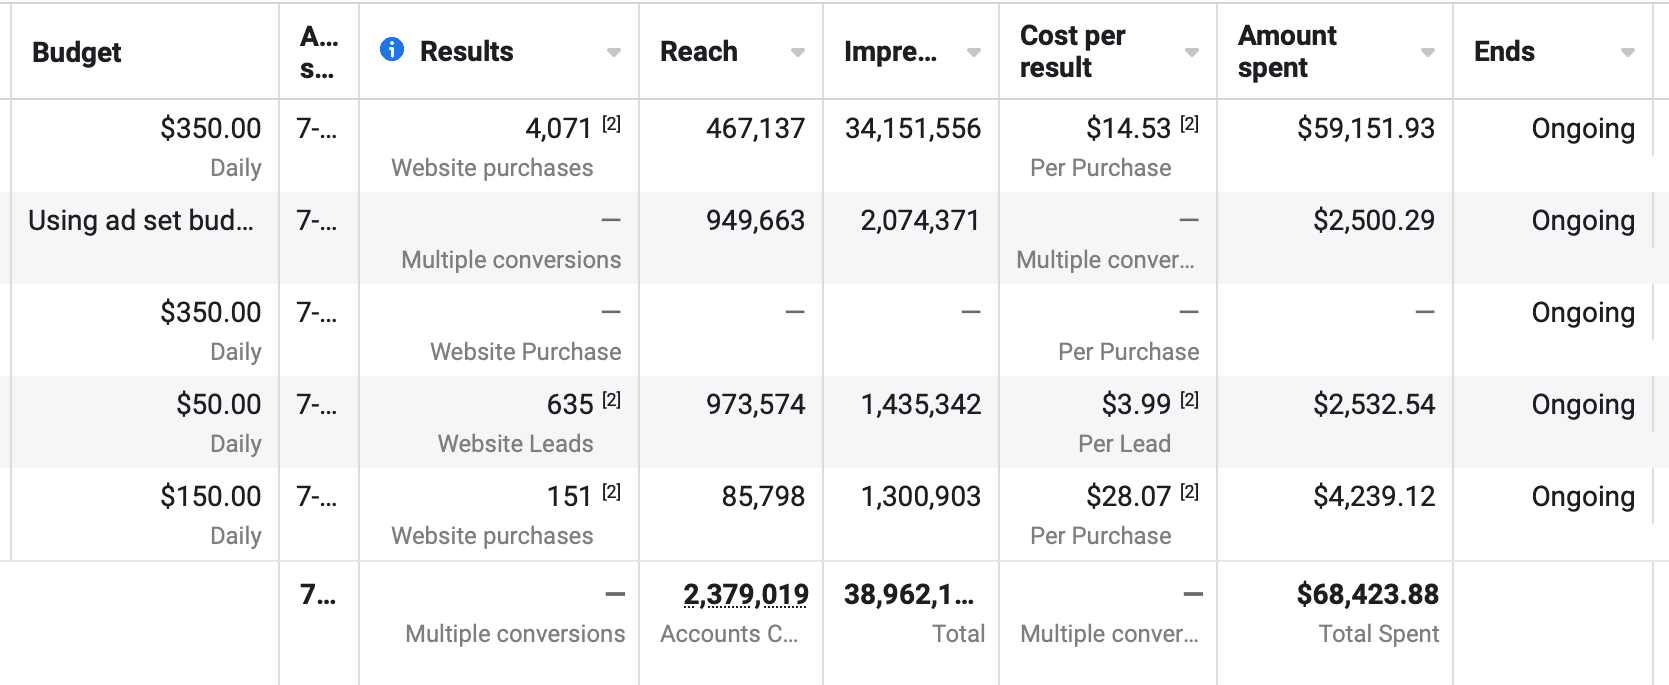Open the Ends column dropdown arrow
This screenshot has height=685, width=1669.
1628,52
